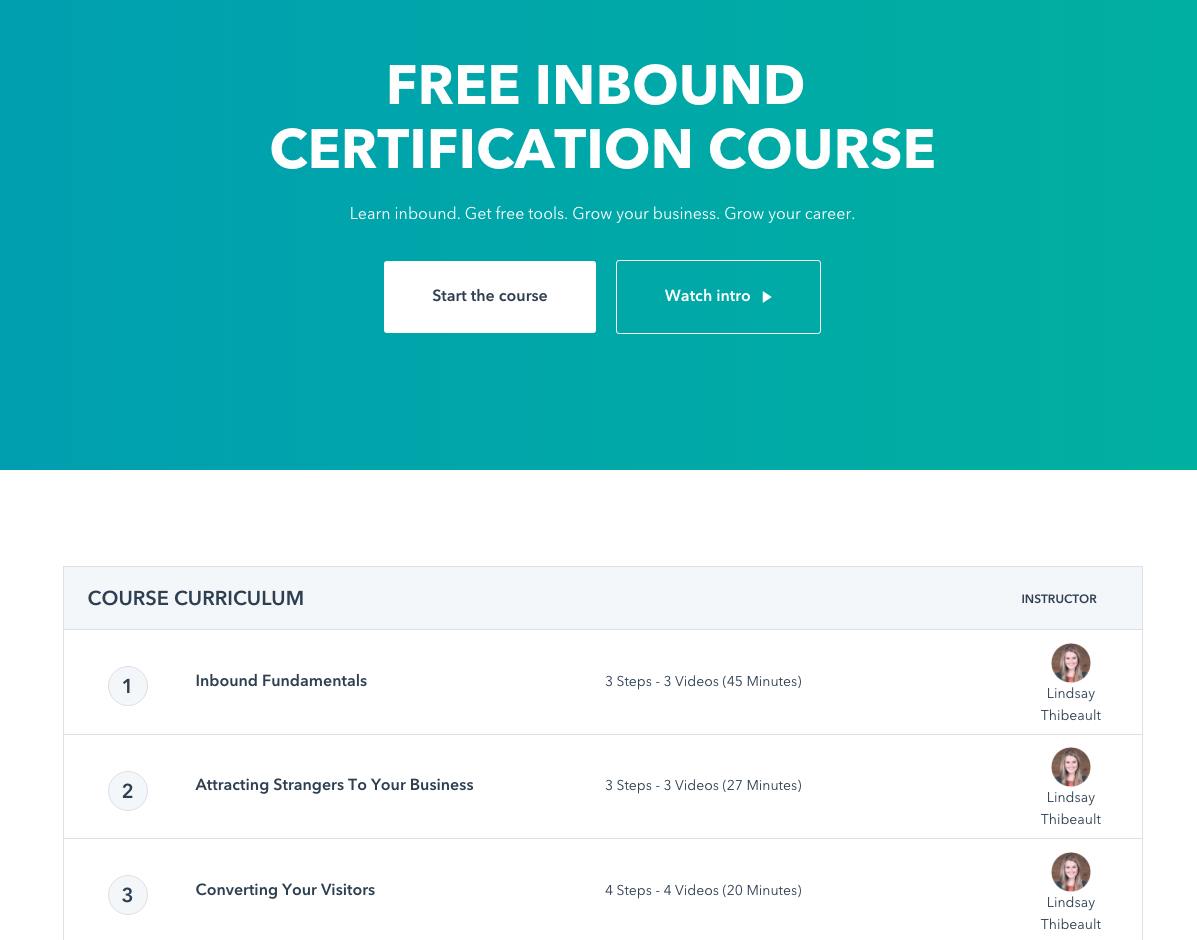
Task: Click Lindsay Thibeault name in Converting Your Visitors row
Action: 1070,913
